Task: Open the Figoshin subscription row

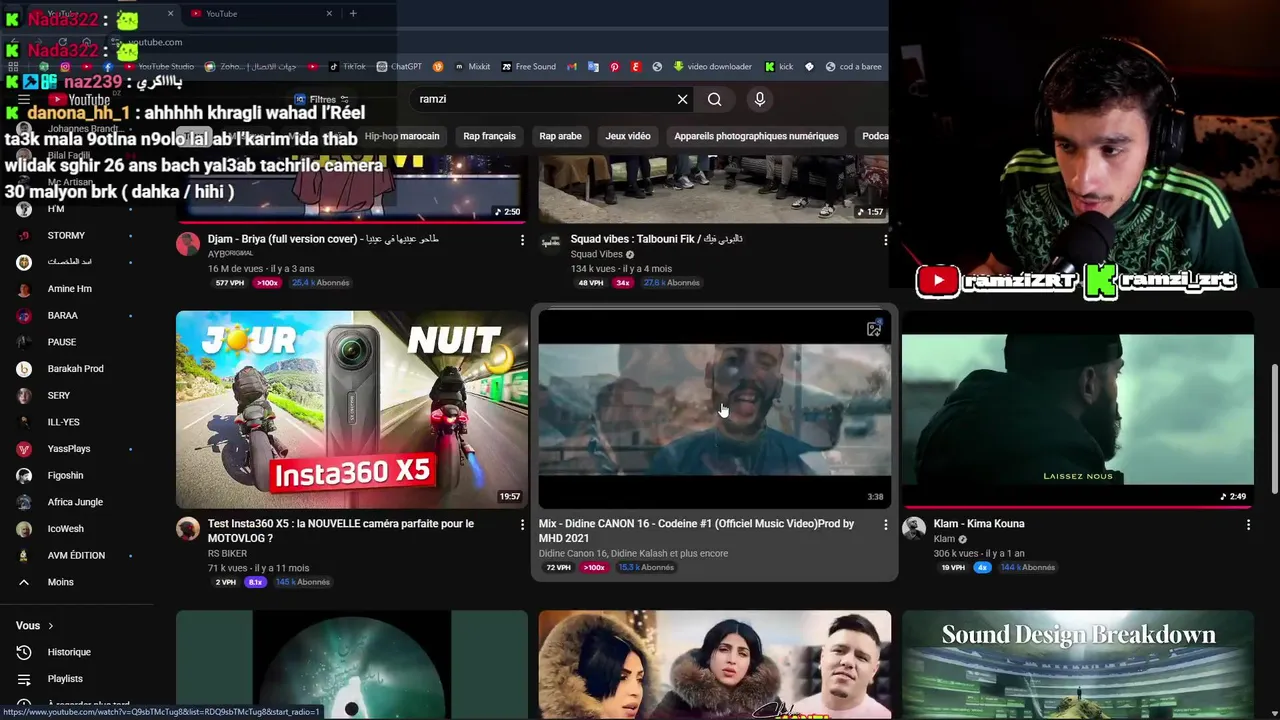Action: pos(65,476)
